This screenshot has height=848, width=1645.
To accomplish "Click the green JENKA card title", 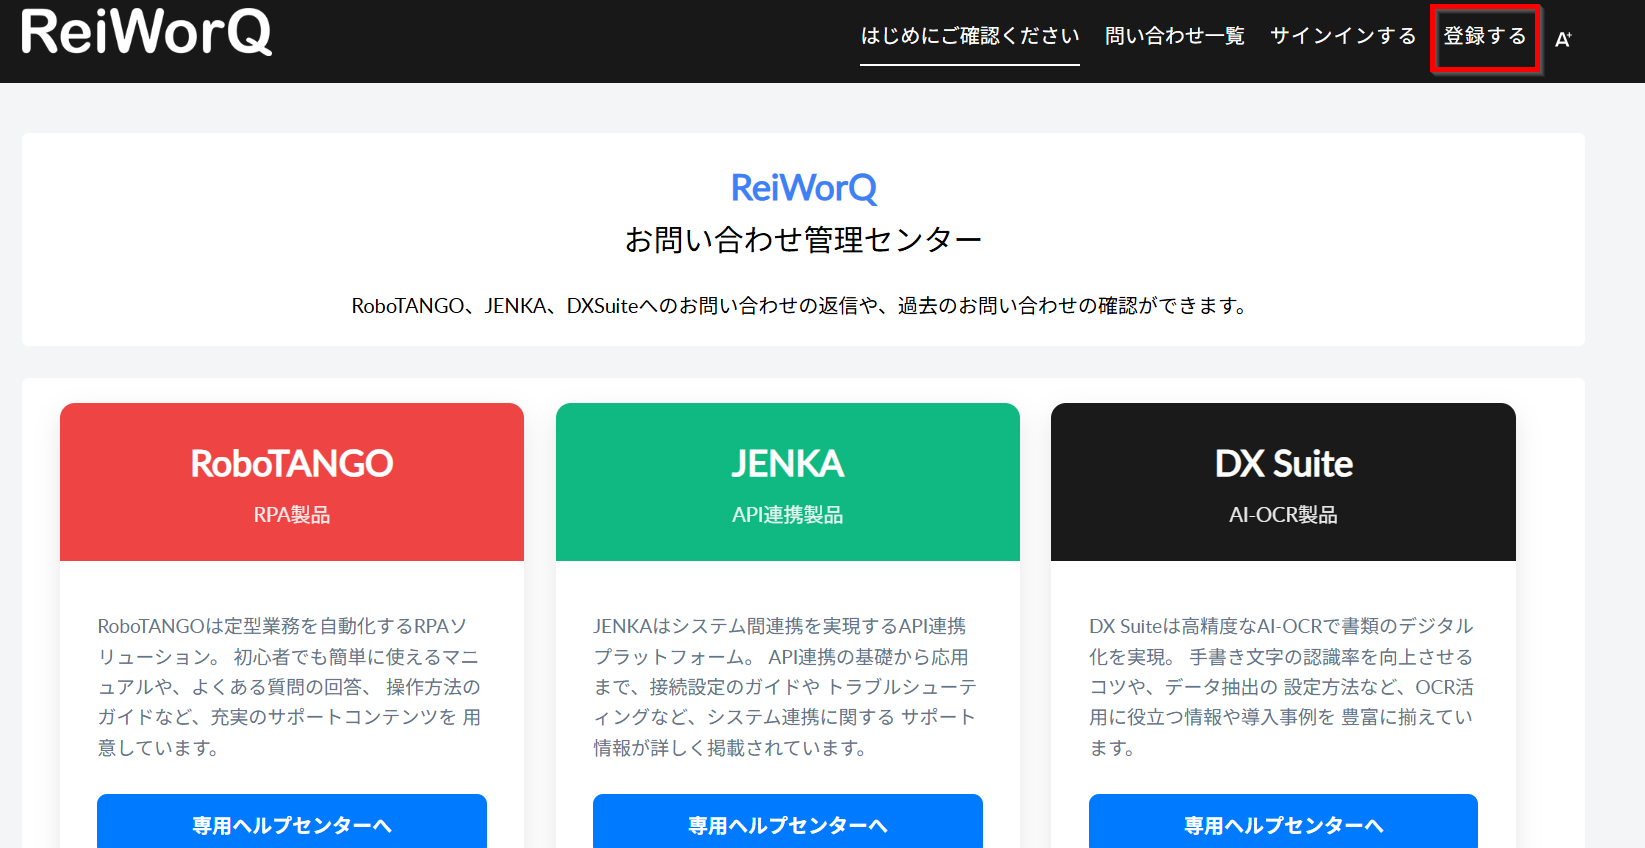I will (x=788, y=464).
